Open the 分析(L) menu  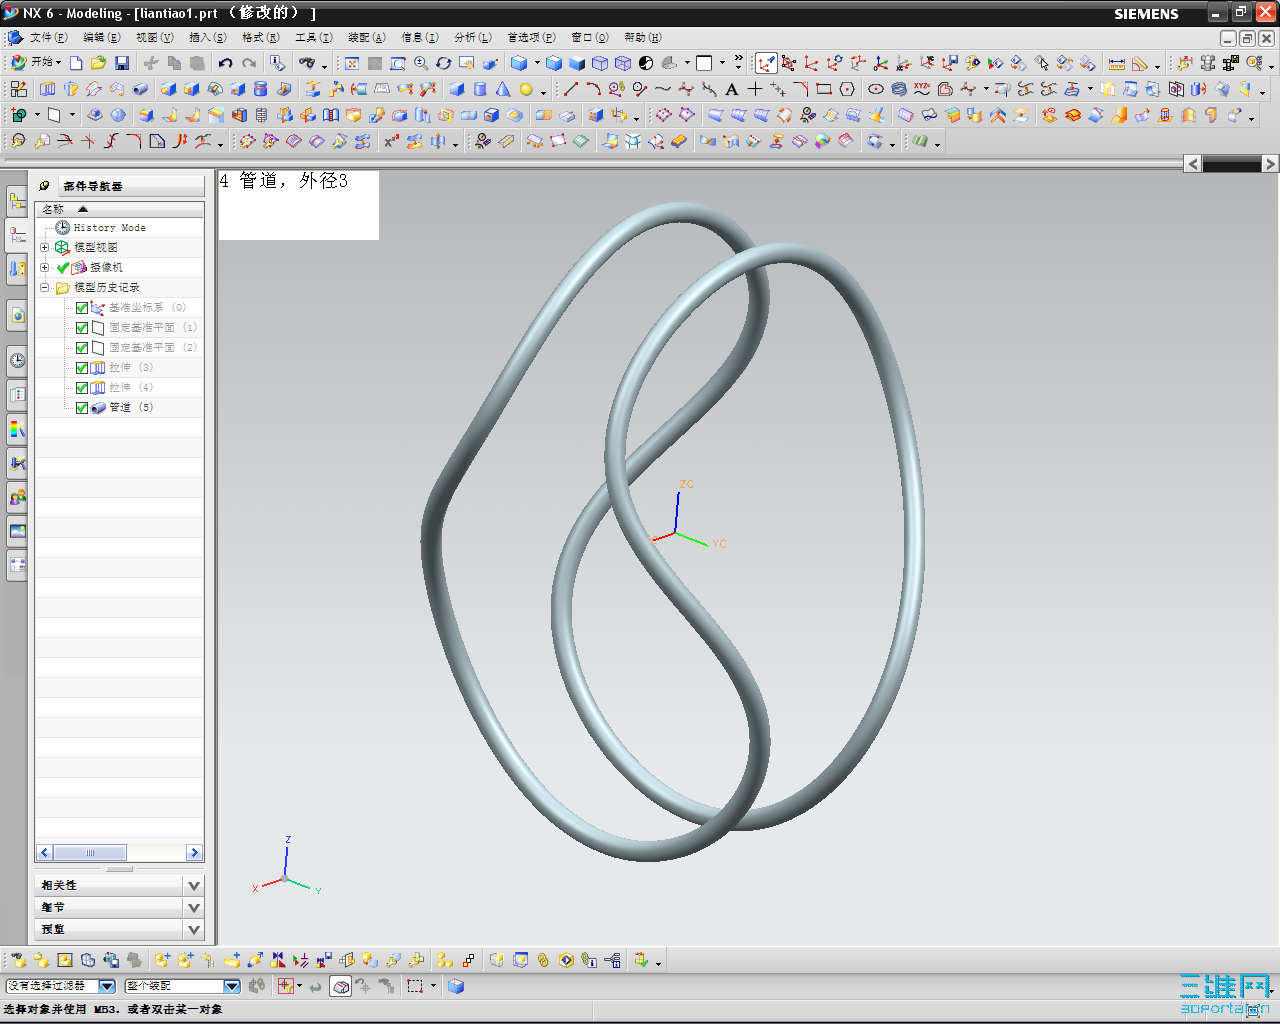[472, 37]
